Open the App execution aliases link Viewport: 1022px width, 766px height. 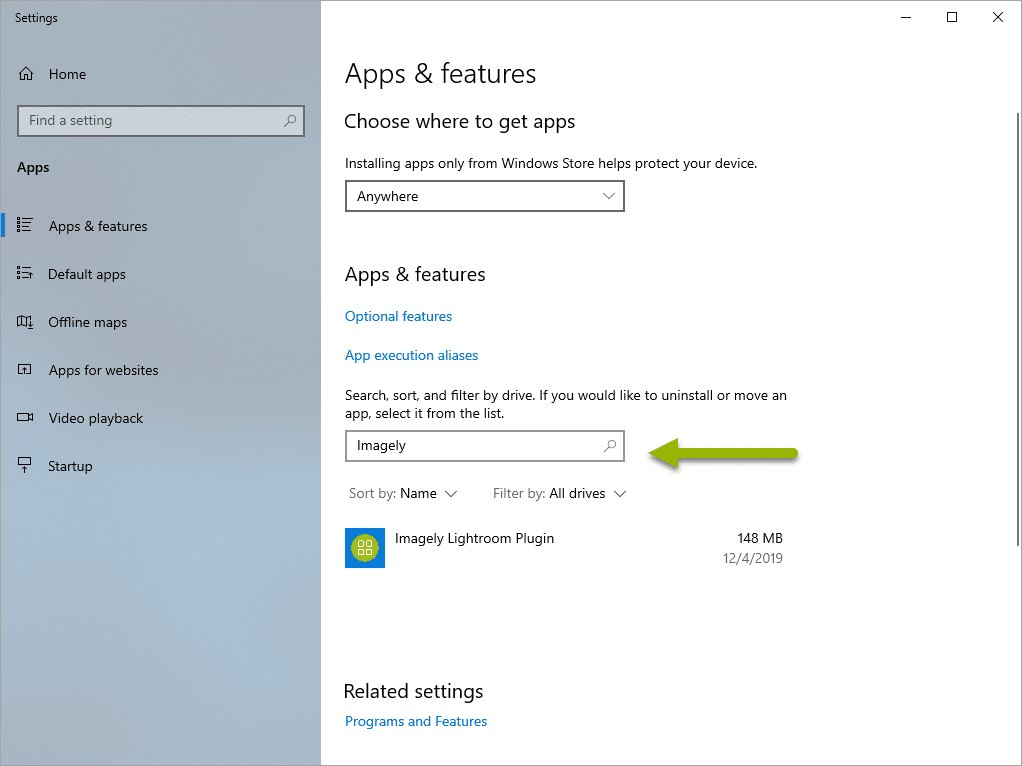(x=411, y=355)
